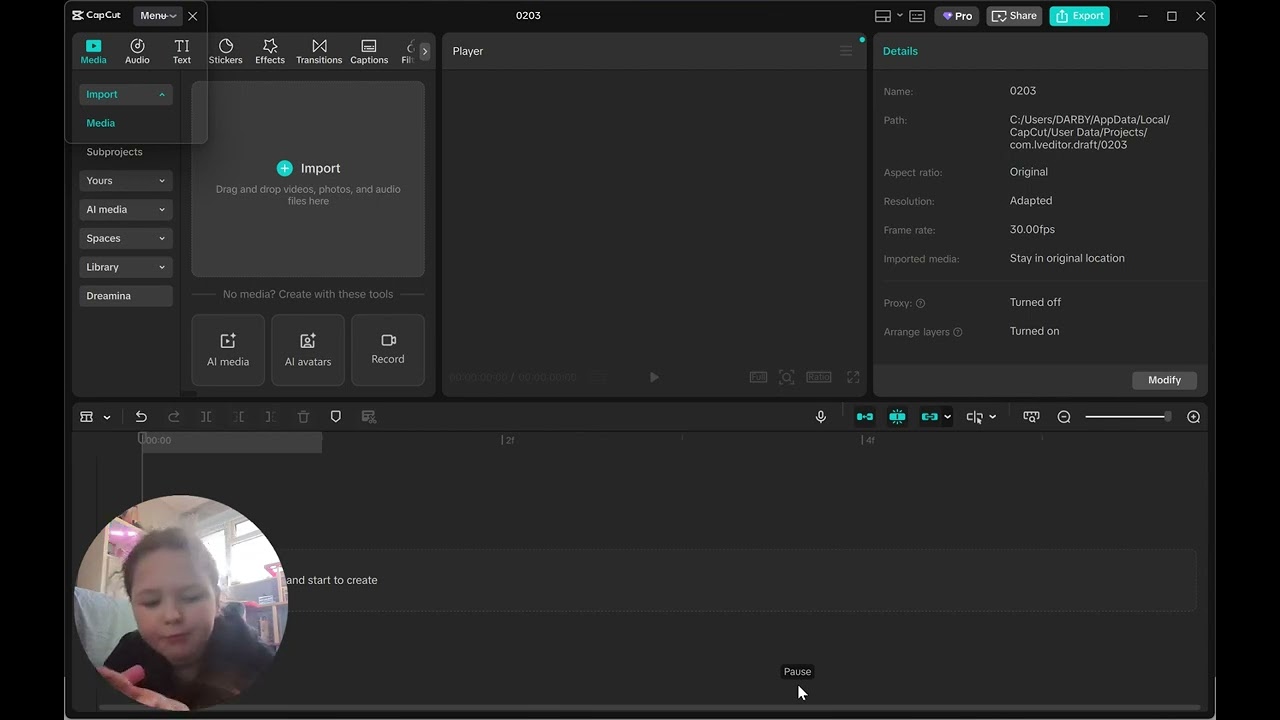Click the Arrange layers info icon
This screenshot has width=1280, height=720.
click(x=958, y=332)
